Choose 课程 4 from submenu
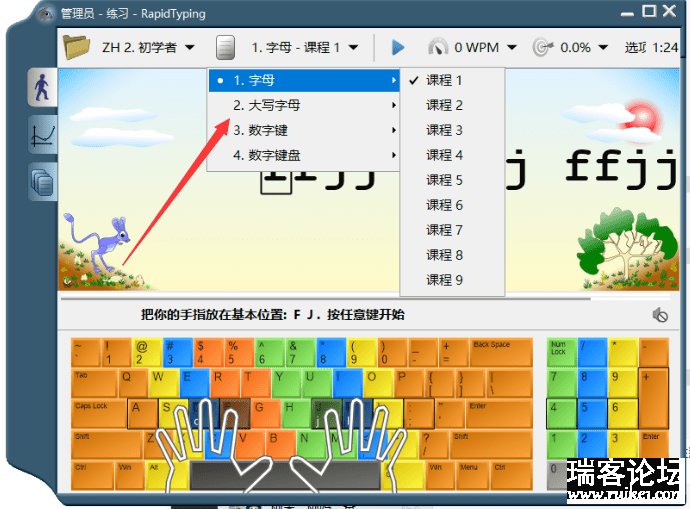 pos(452,155)
